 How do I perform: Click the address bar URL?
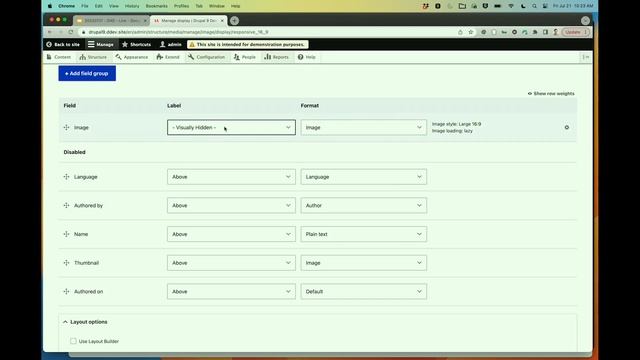point(178,32)
